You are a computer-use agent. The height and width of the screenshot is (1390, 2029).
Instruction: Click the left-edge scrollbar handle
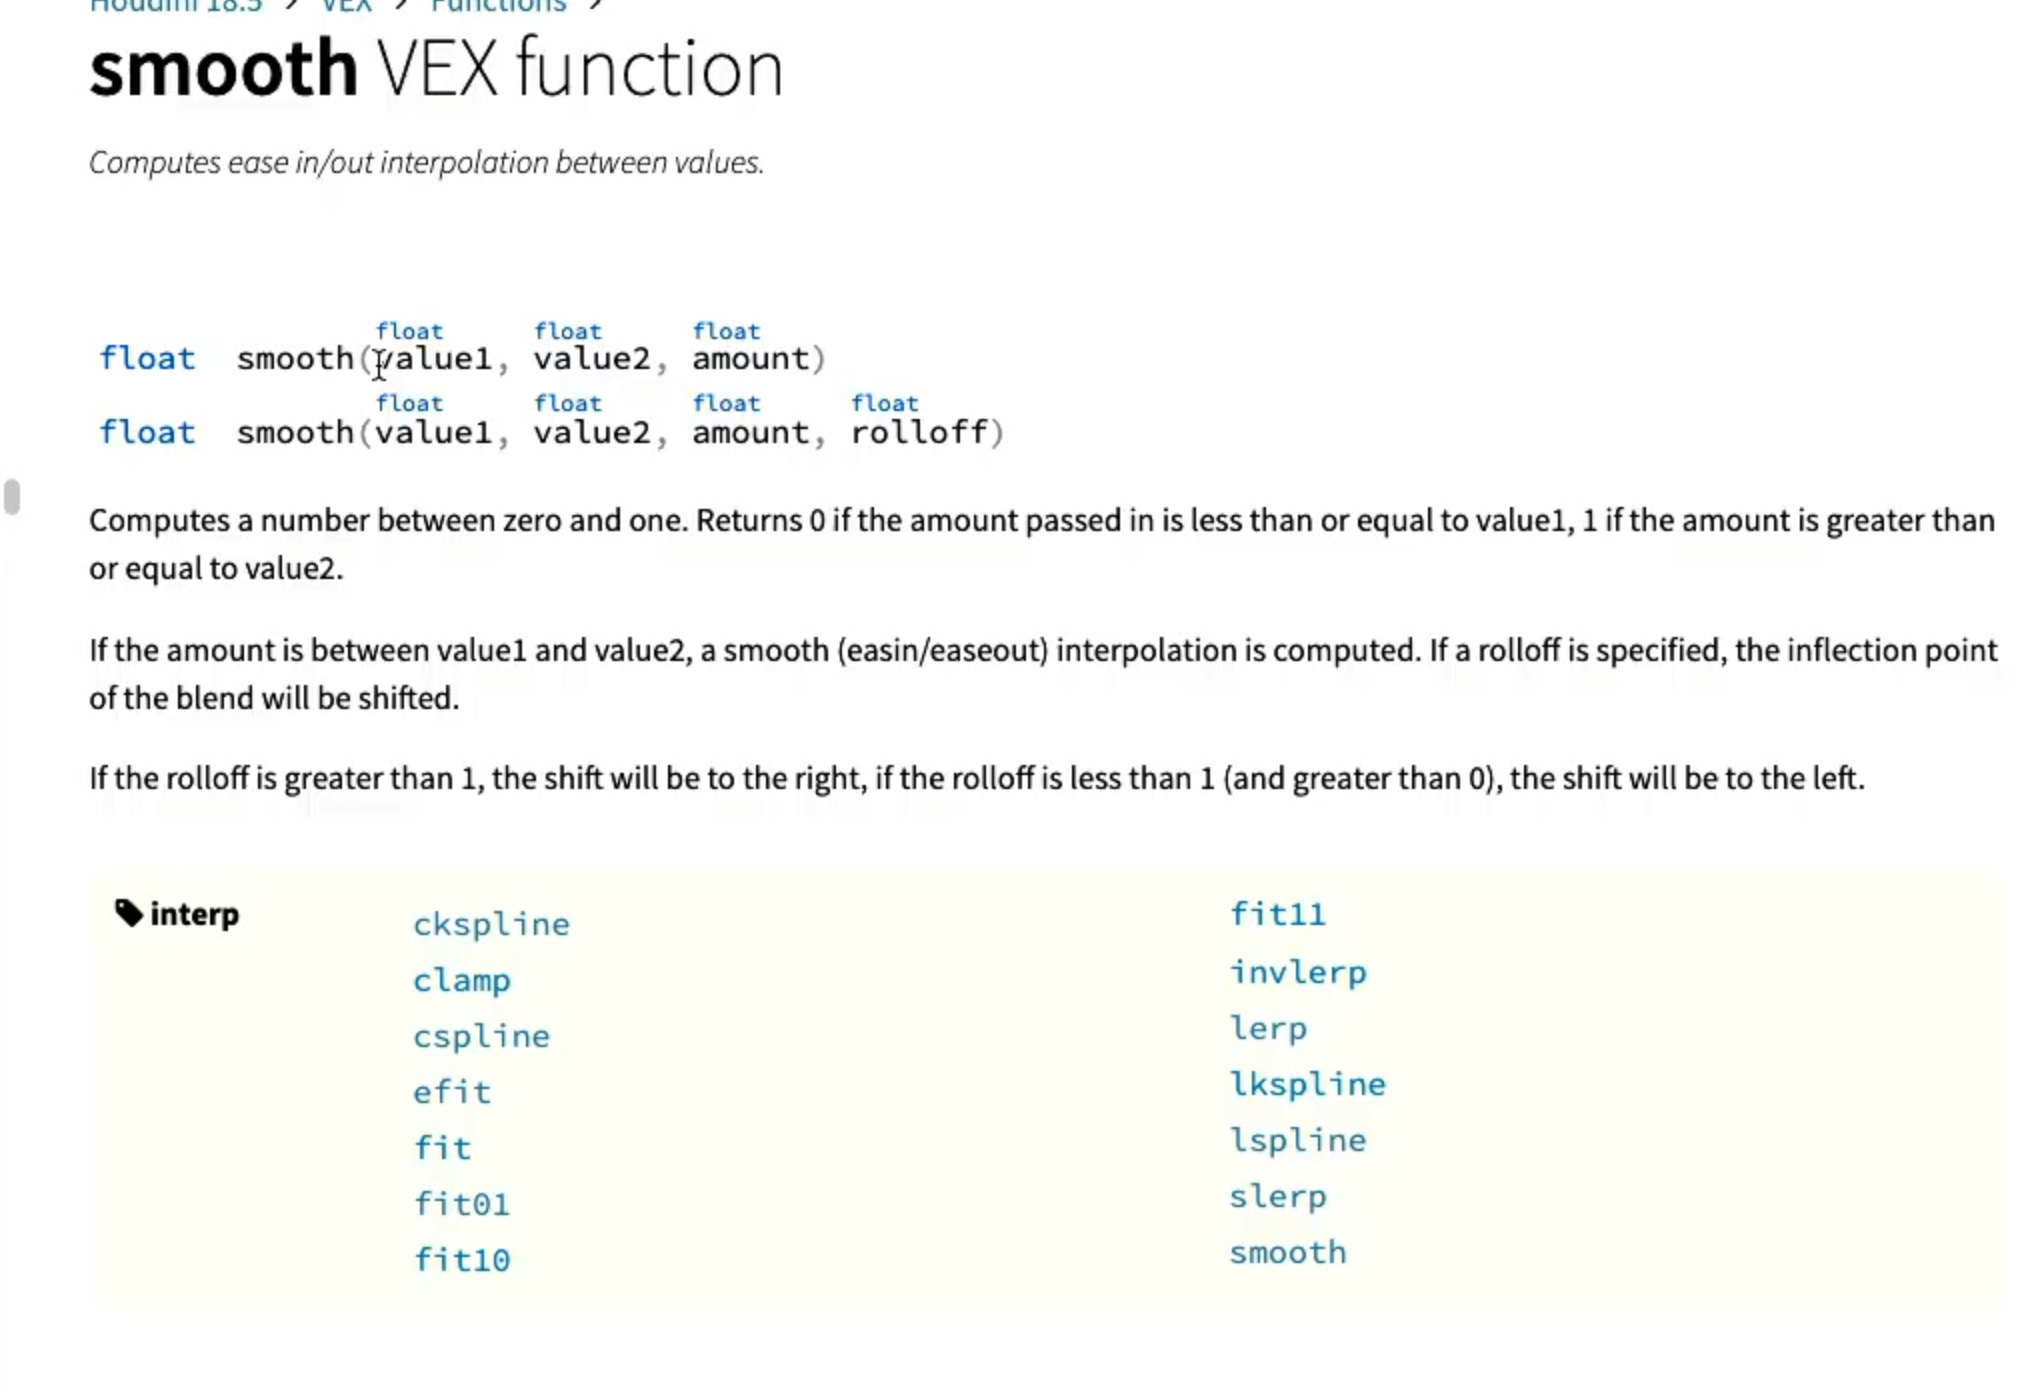pyautogui.click(x=12, y=497)
